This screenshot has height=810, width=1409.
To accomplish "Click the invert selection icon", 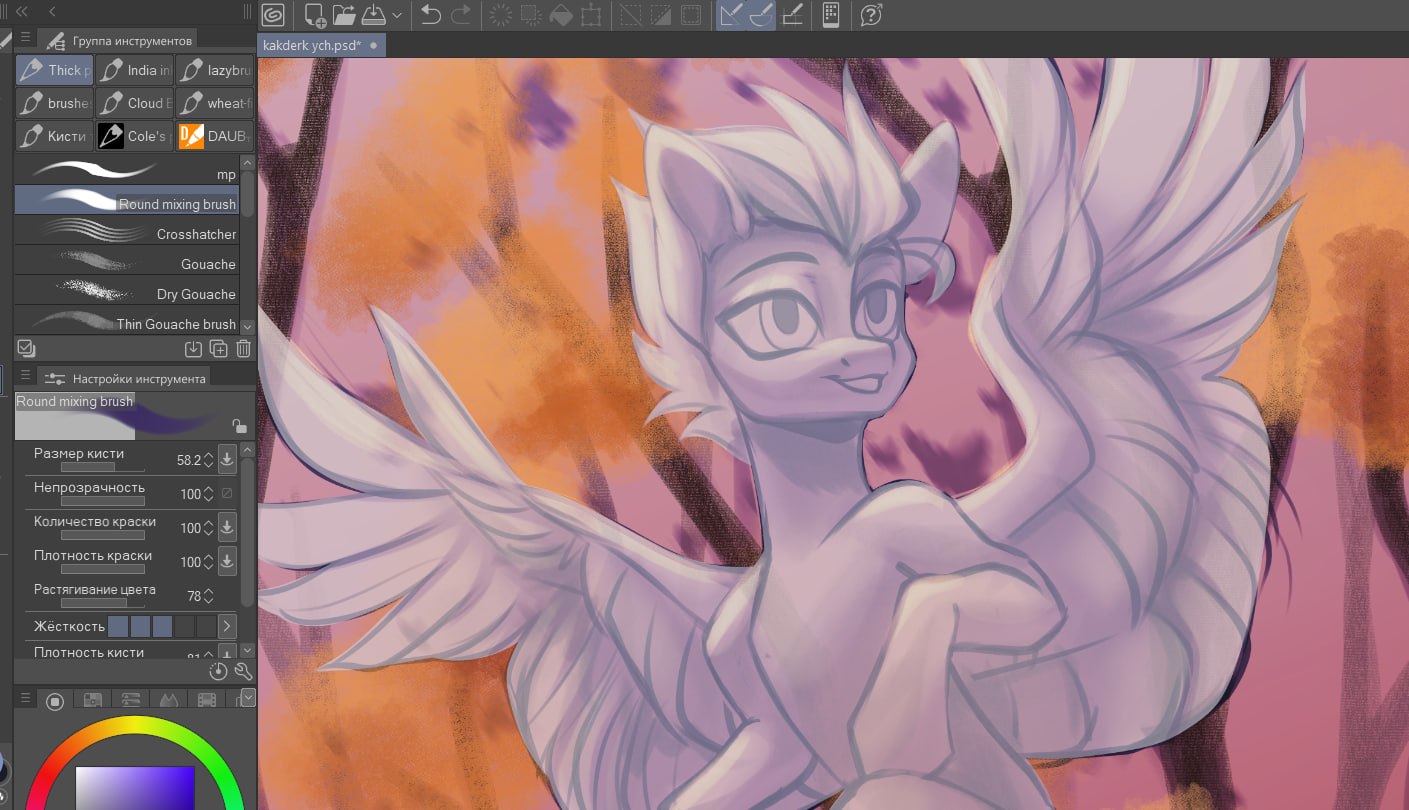I will [661, 15].
